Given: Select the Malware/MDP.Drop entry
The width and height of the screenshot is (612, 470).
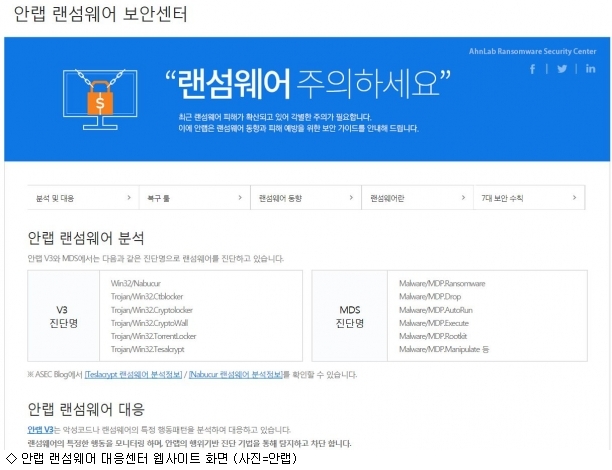Looking at the screenshot, I should (x=430, y=297).
